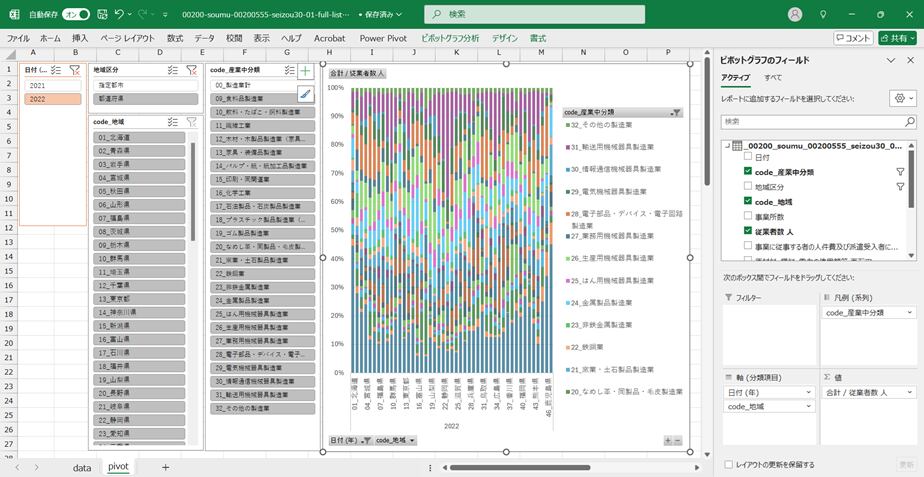Open the データ ribbon tab
This screenshot has height=477, width=924.
204,38
